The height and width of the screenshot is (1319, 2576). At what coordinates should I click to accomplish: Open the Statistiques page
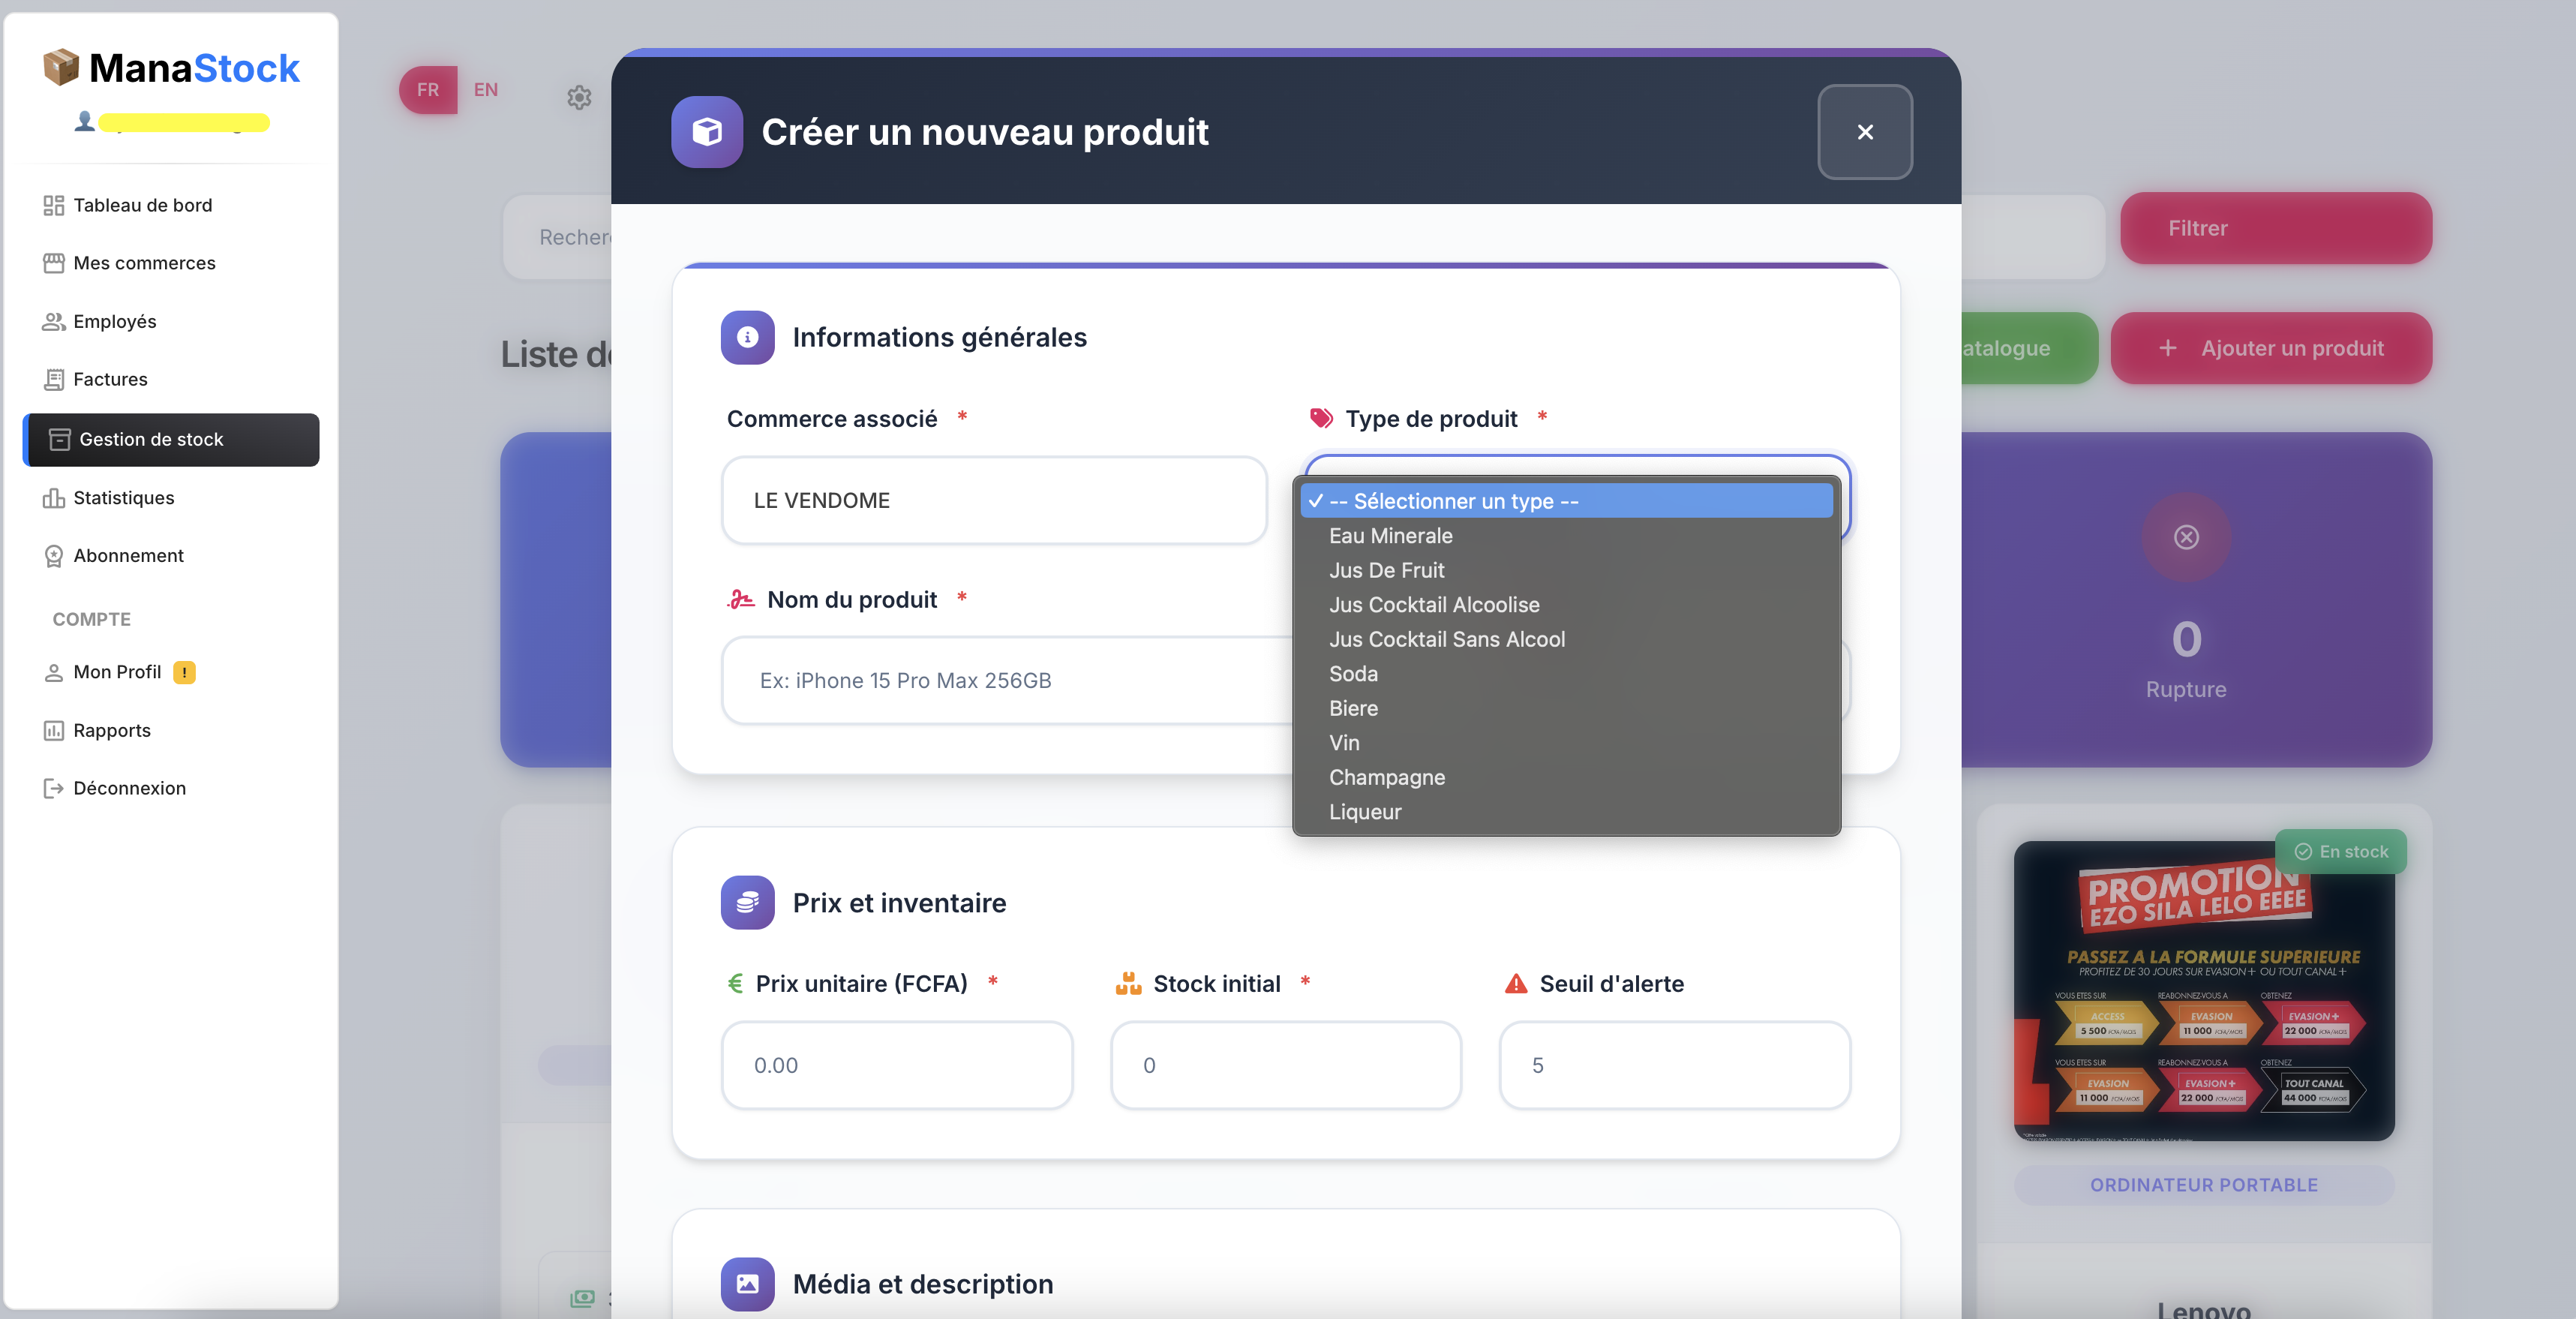coord(171,498)
